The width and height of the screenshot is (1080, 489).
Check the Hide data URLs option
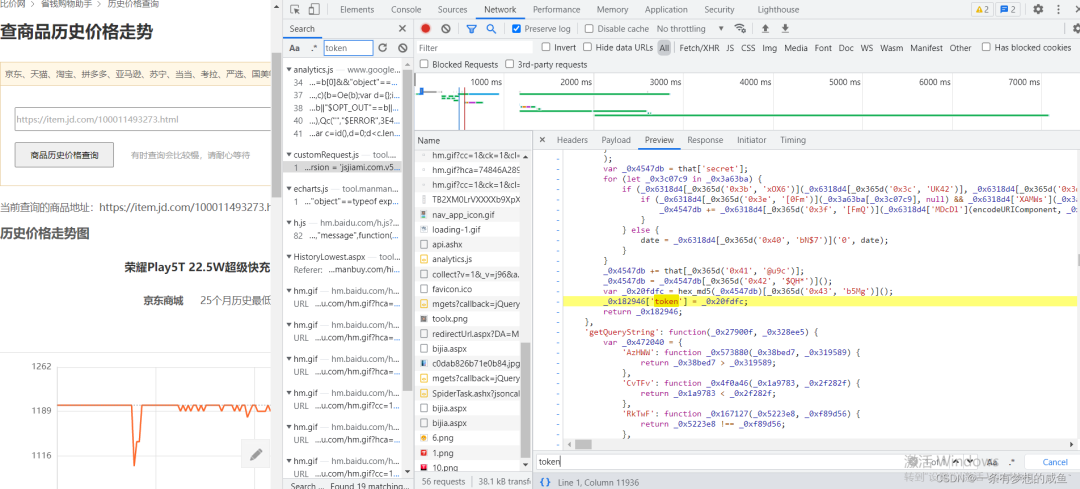pyautogui.click(x=587, y=47)
